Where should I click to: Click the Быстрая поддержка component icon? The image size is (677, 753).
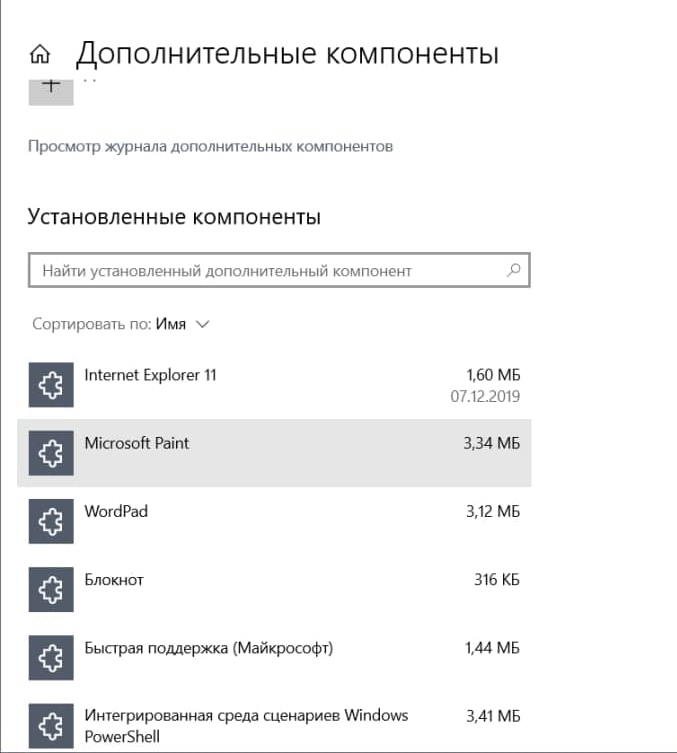point(51,658)
